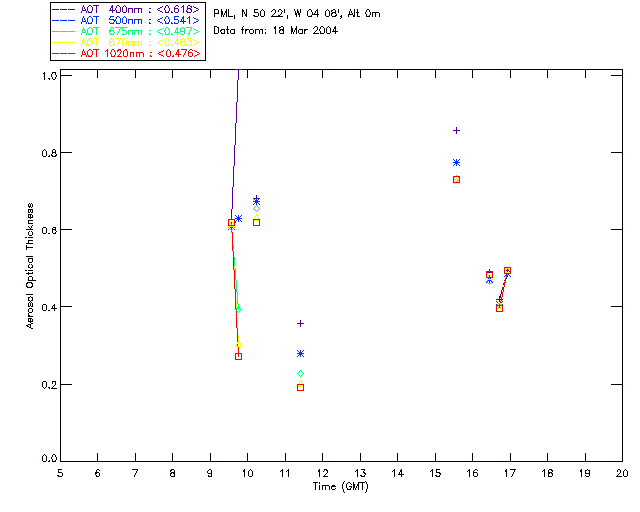The image size is (640, 512).
Task: Select the text 'Data from: 18 Mar 2004'
Action: (276, 31)
